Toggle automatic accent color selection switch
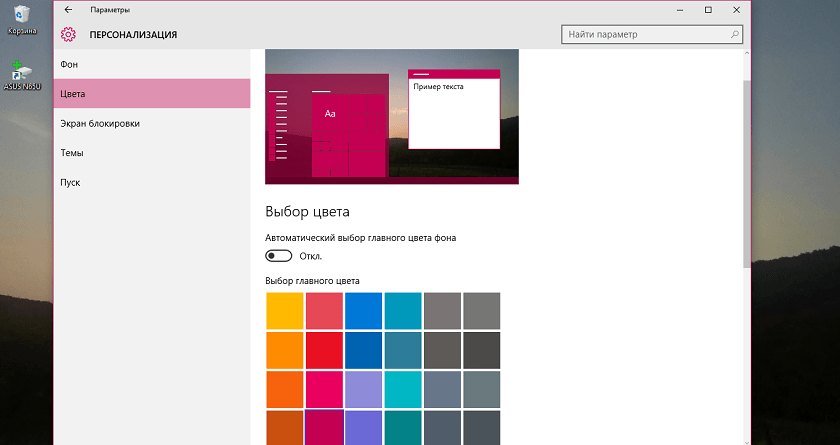The width and height of the screenshot is (840, 445). 279,256
